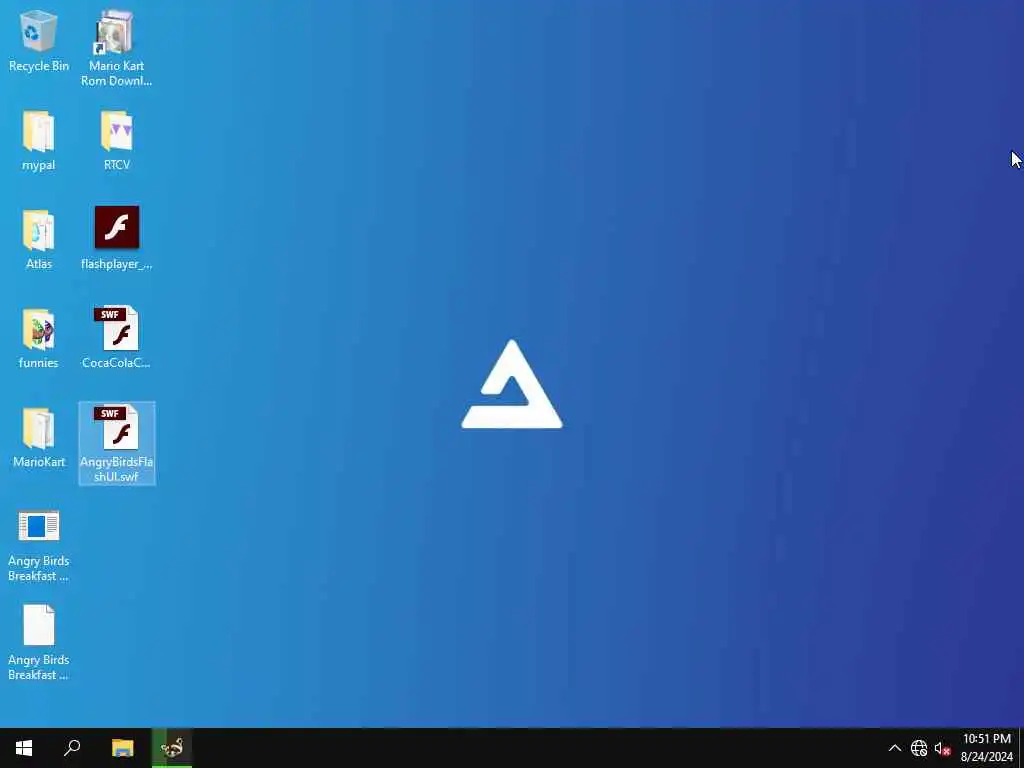Open File Explorer from the taskbar

point(122,748)
